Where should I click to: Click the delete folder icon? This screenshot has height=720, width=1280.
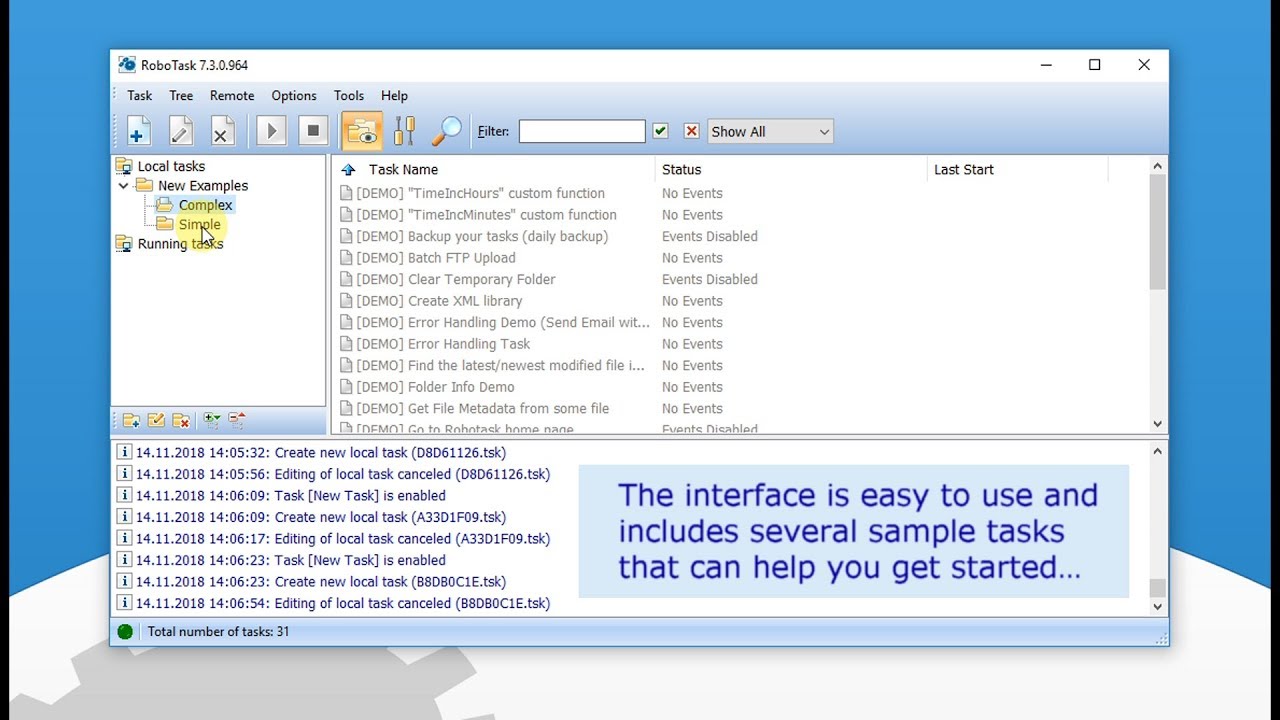tap(181, 421)
